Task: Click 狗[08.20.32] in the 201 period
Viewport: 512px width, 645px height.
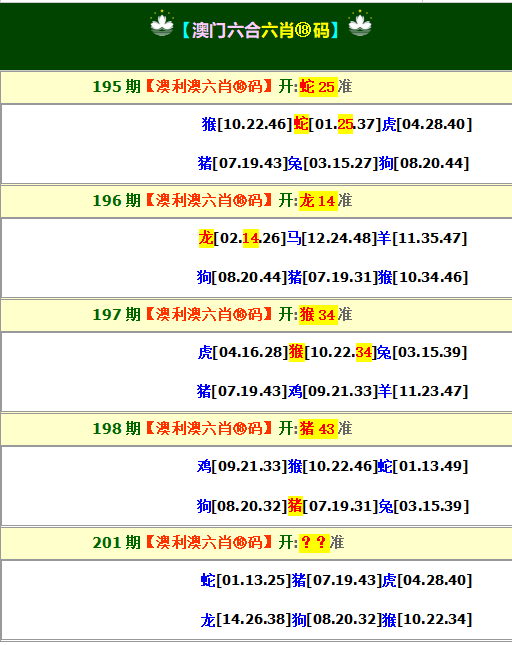Action: point(336,619)
